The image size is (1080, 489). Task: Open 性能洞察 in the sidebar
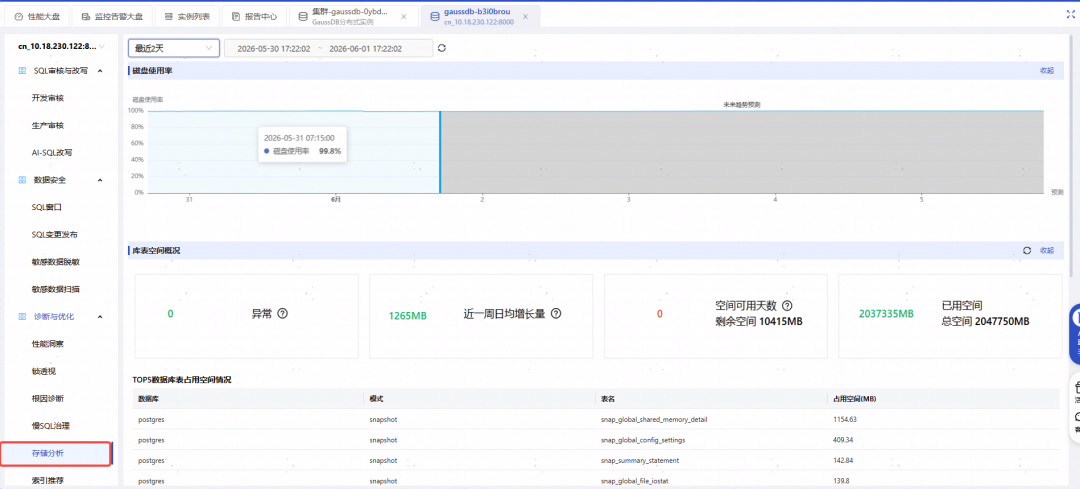(48, 344)
